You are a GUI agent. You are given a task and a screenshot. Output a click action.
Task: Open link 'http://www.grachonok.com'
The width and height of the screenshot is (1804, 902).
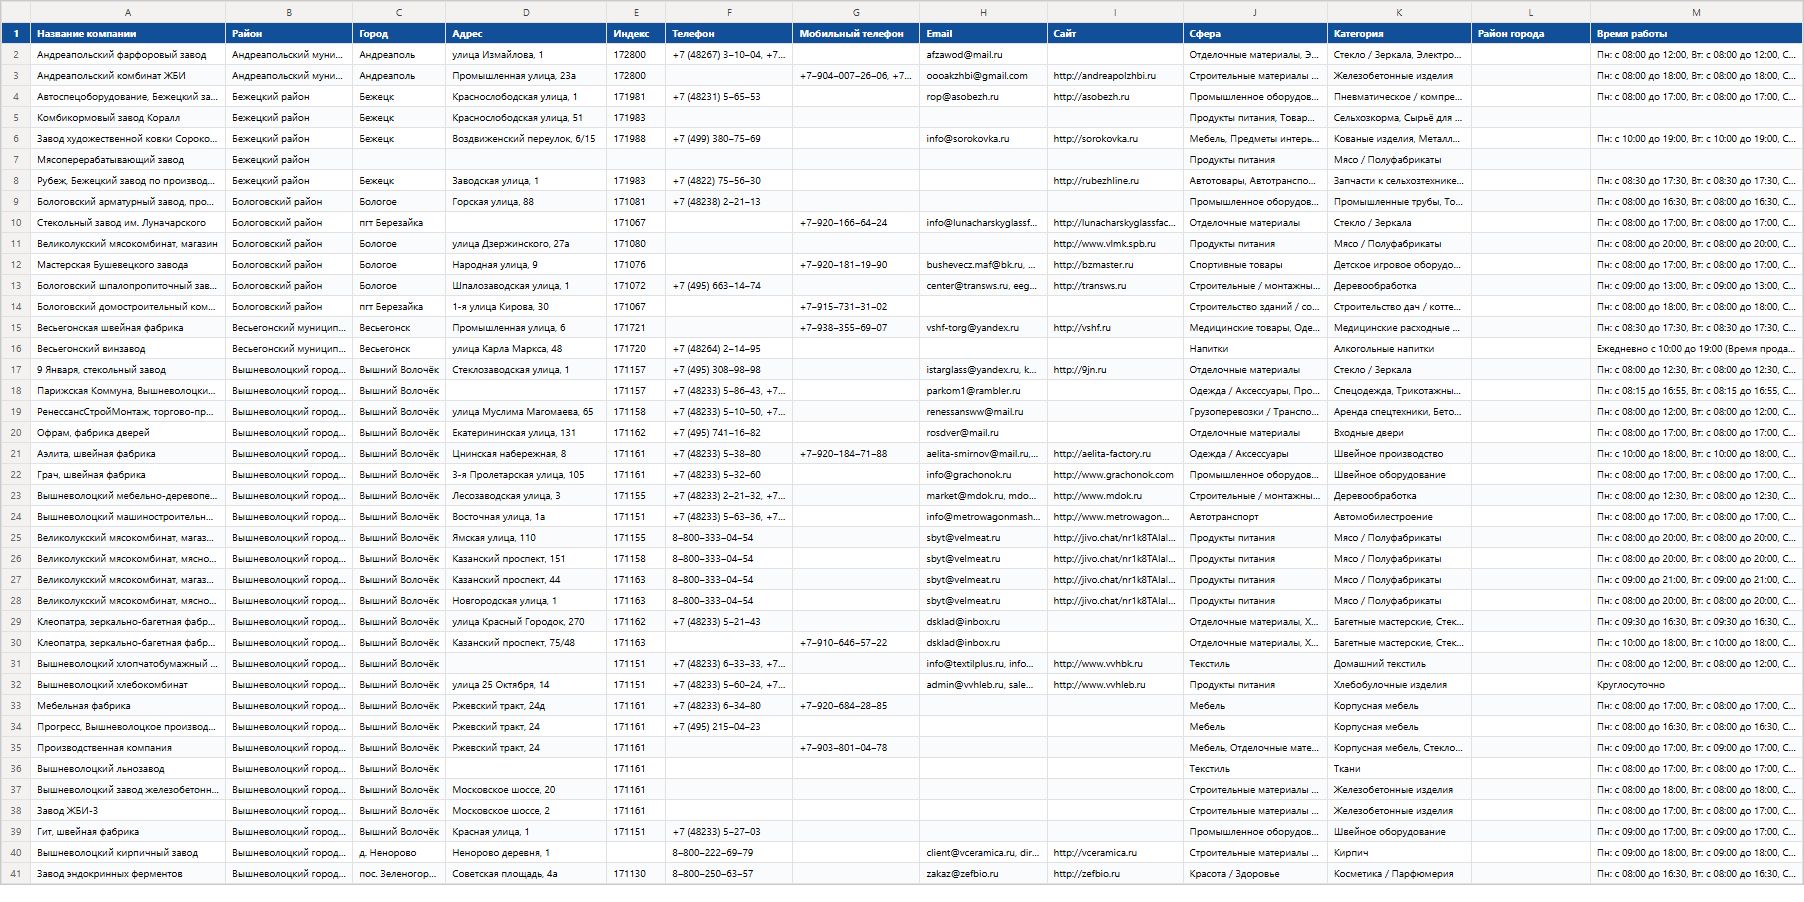[1113, 475]
